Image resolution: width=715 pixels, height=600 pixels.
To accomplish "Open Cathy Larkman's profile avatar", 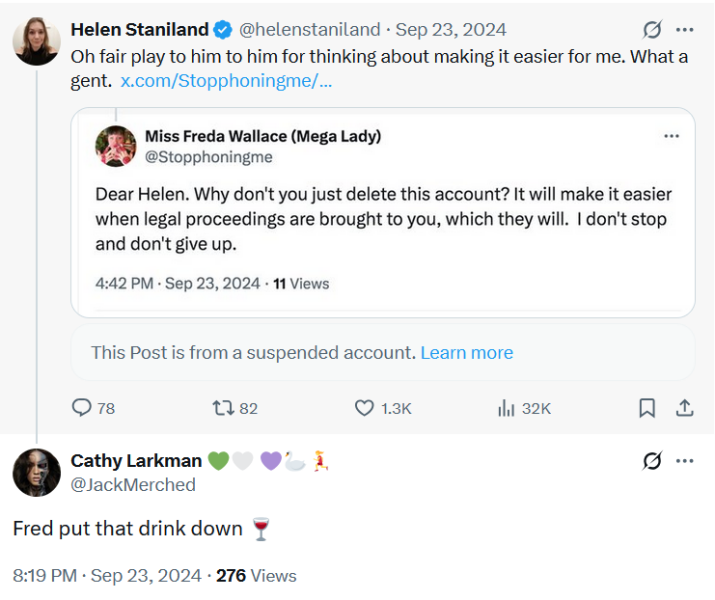I will tap(36, 472).
